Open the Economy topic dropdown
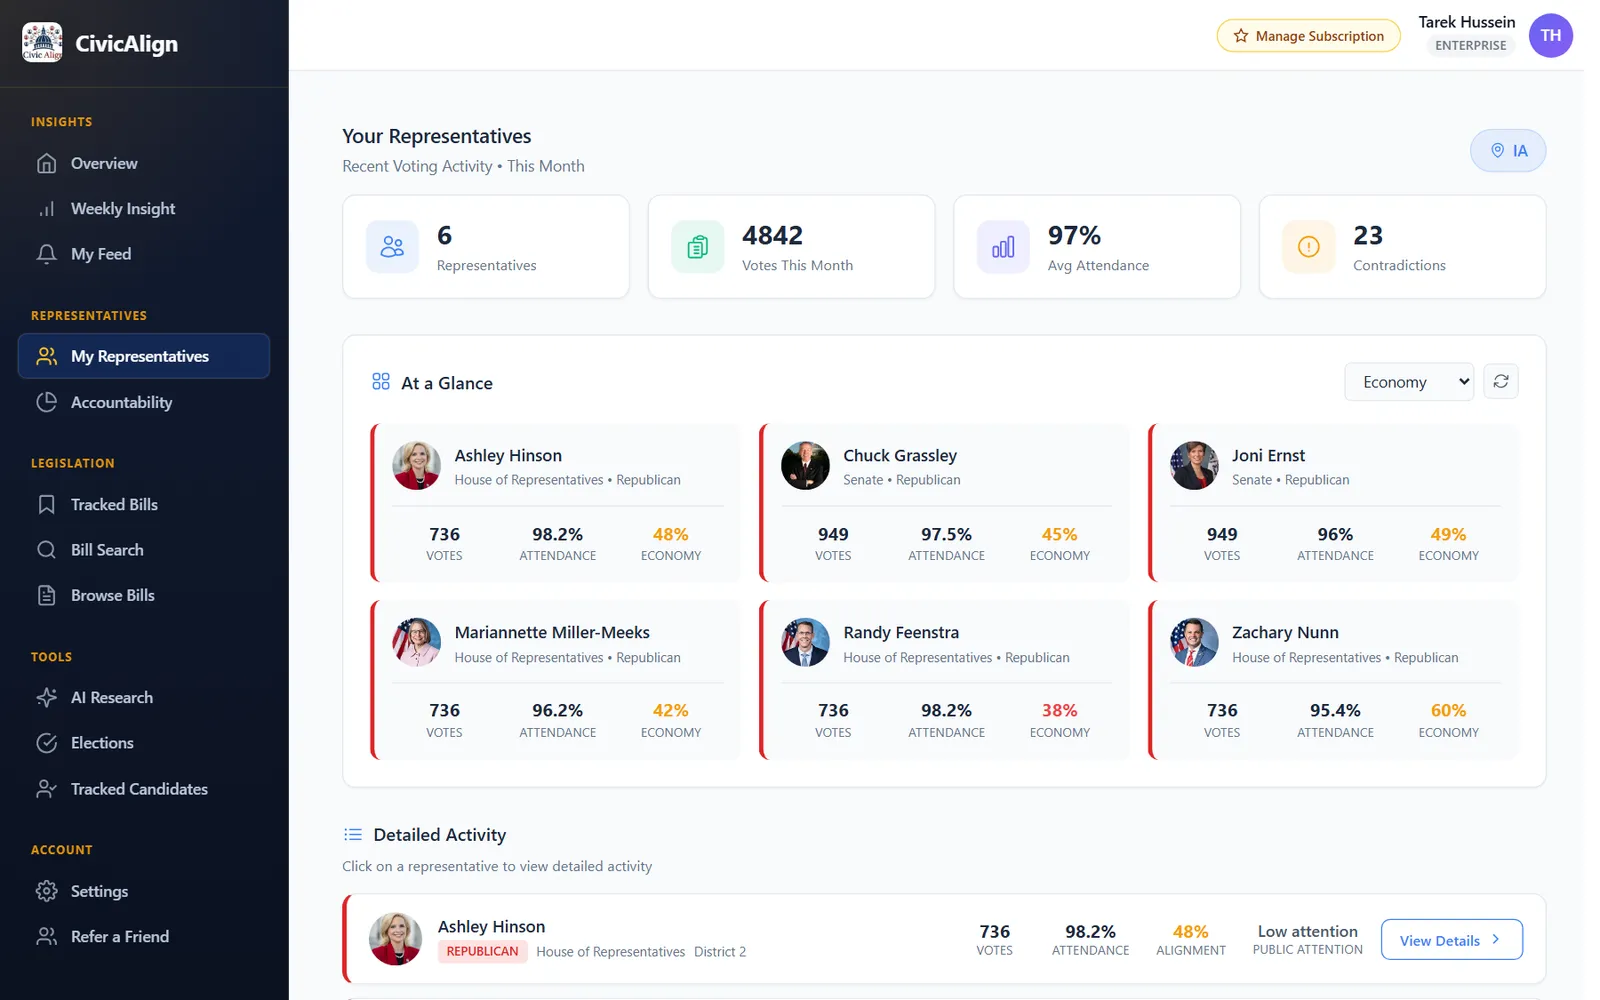The image size is (1600, 1000). [x=1409, y=382]
